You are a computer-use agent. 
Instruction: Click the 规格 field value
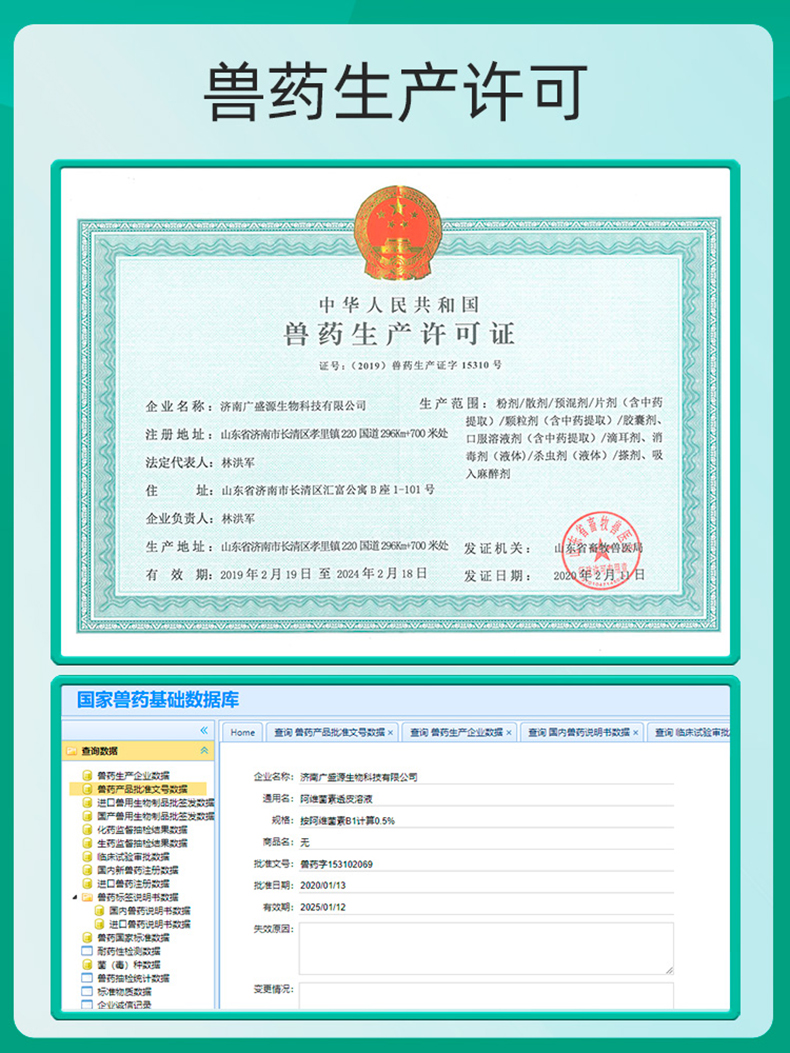pyautogui.click(x=486, y=820)
